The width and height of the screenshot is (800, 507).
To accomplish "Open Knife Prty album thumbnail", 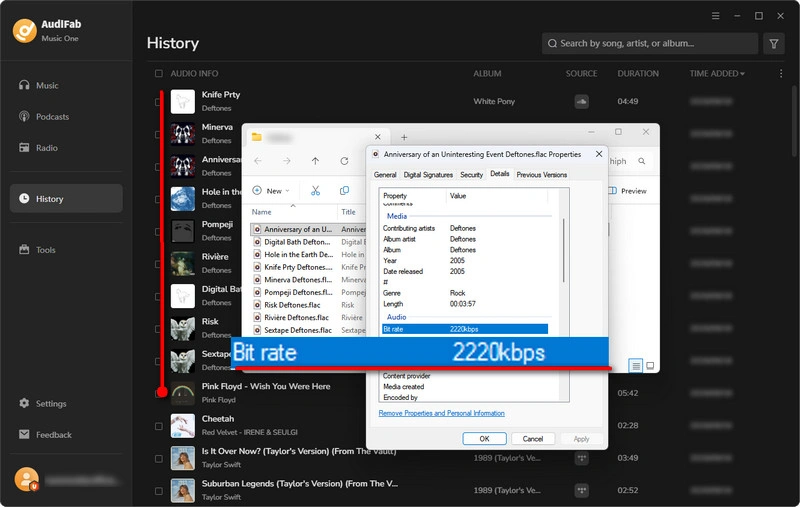I will [183, 101].
